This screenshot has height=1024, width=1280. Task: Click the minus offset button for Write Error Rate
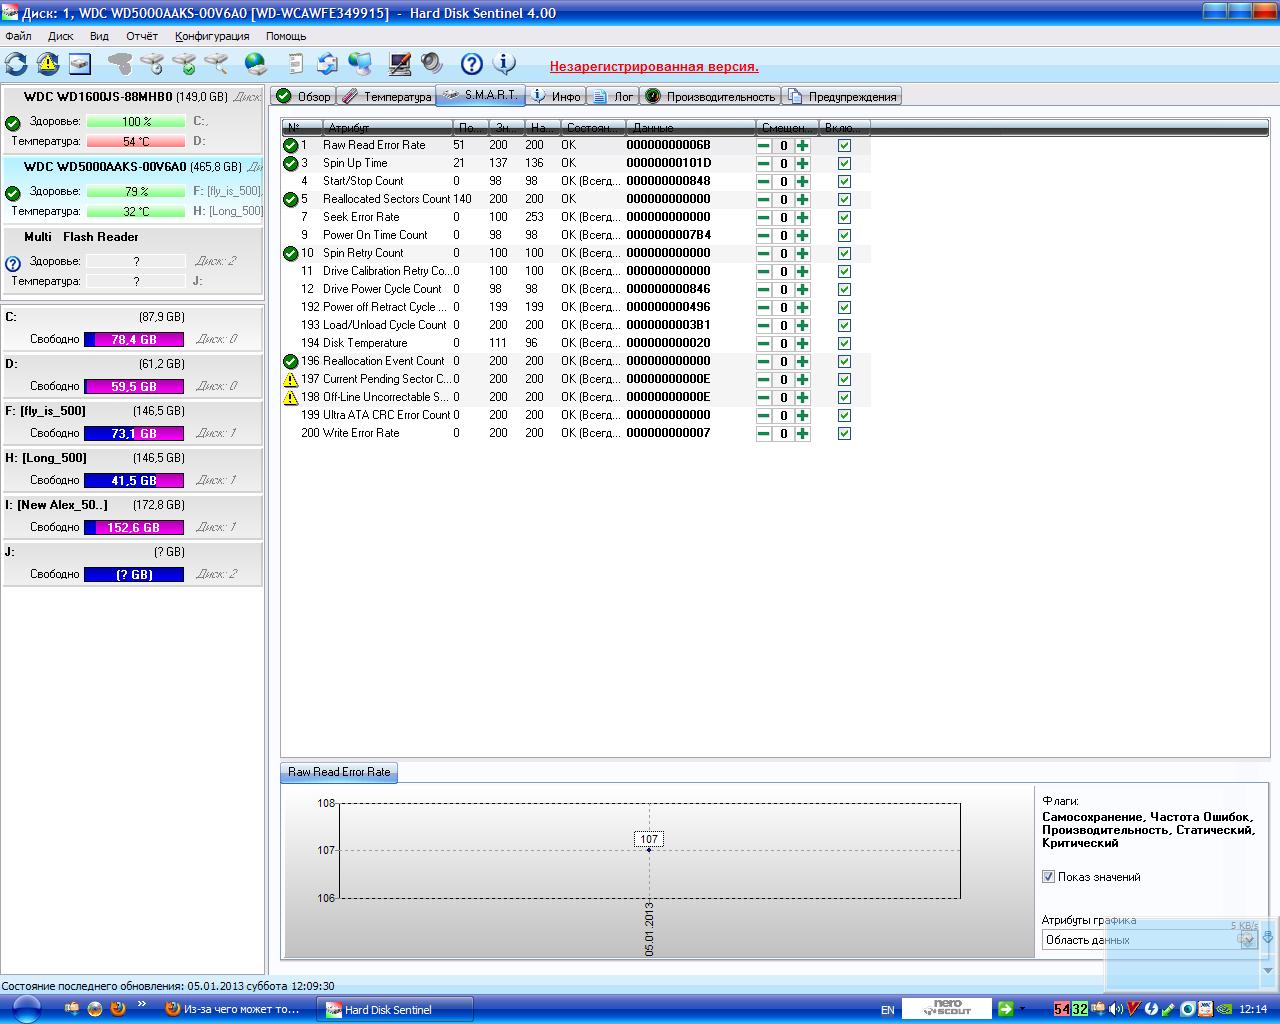[764, 433]
